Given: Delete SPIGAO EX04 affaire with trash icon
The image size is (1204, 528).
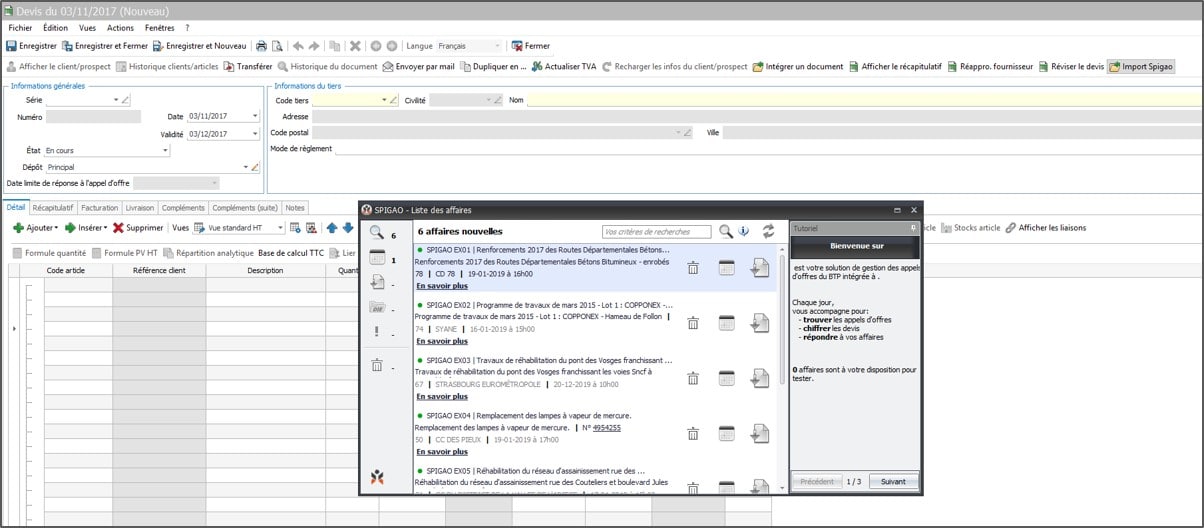Looking at the screenshot, I should pos(693,433).
